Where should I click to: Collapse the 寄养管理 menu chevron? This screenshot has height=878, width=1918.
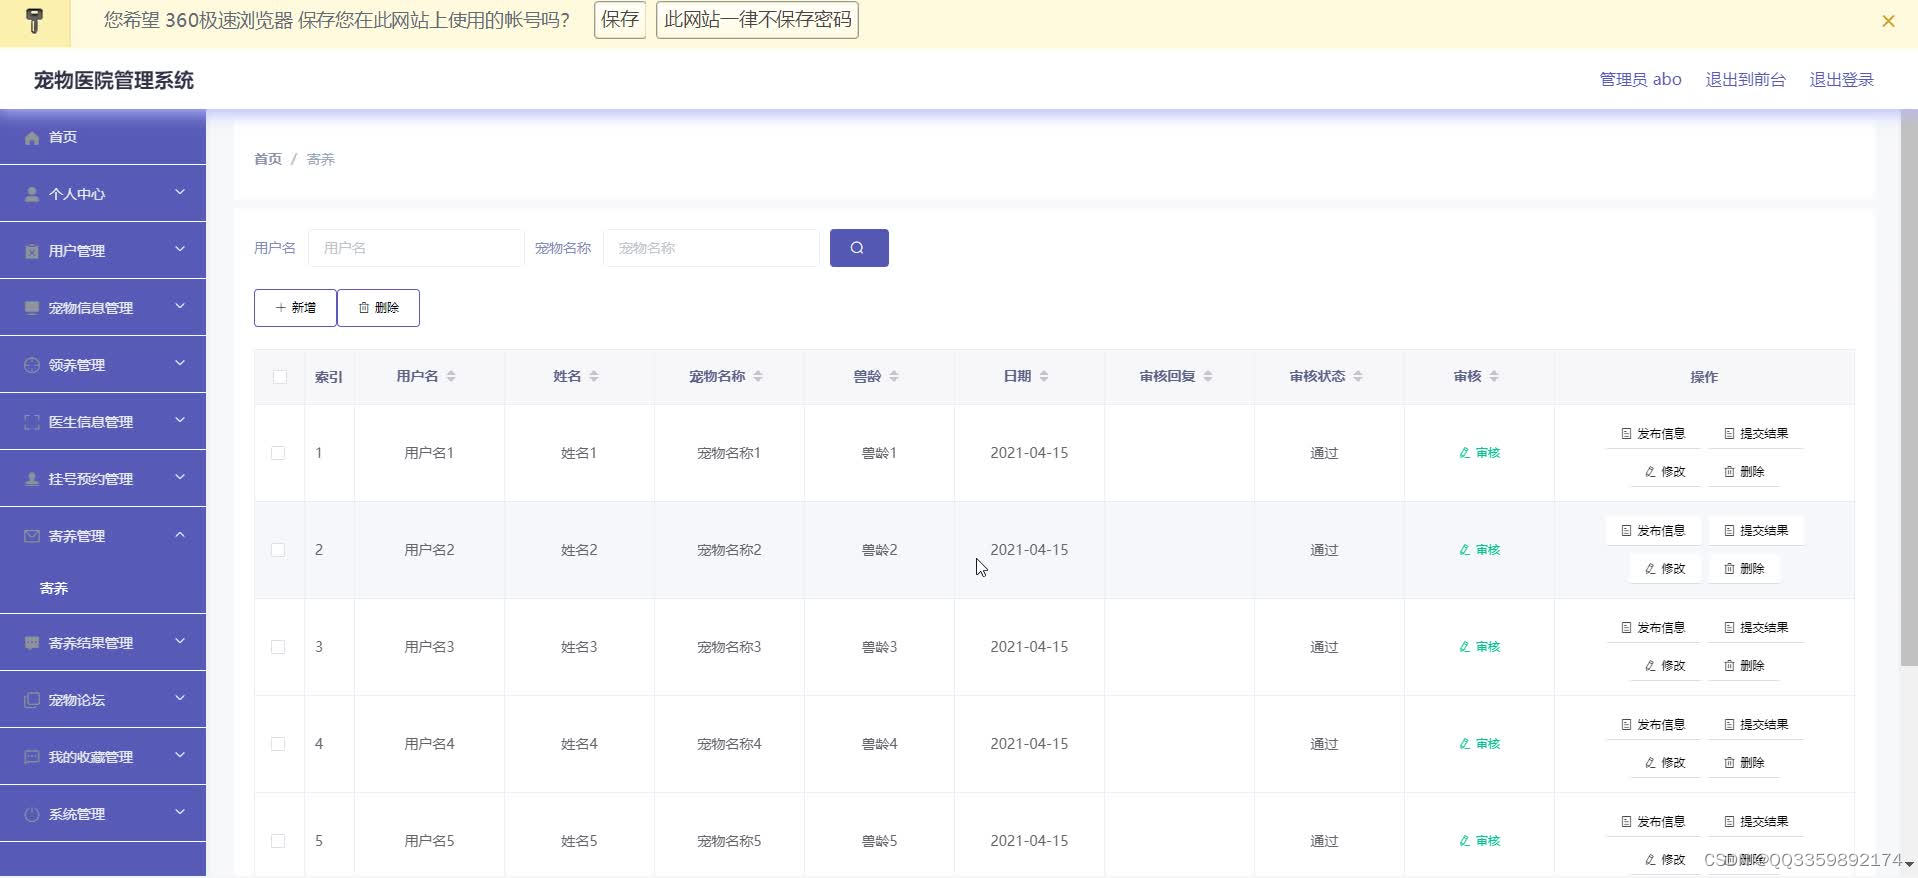(180, 535)
